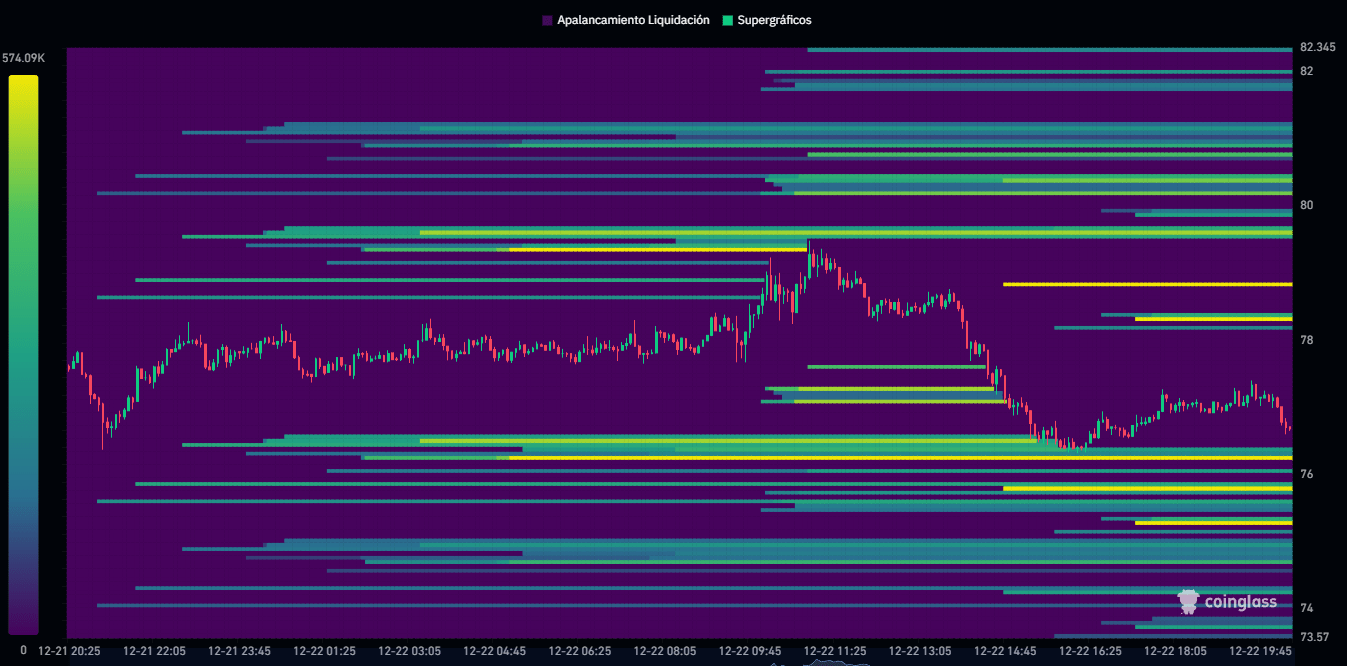Click the 12-22 04:45 time label
The image size is (1347, 666).
coord(494,651)
